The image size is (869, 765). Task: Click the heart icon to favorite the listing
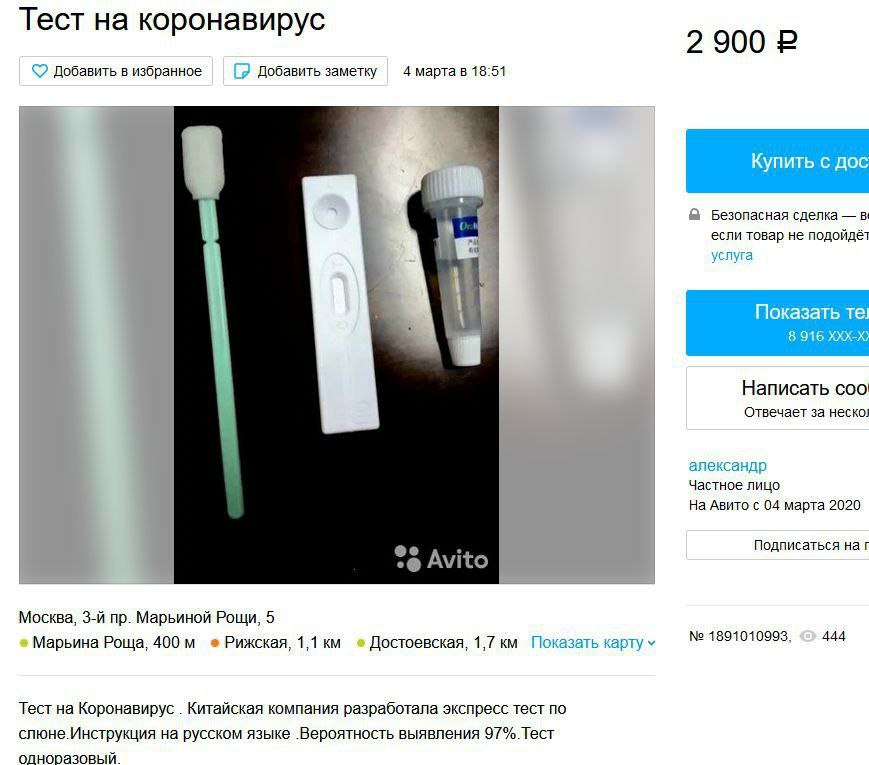pos(40,71)
